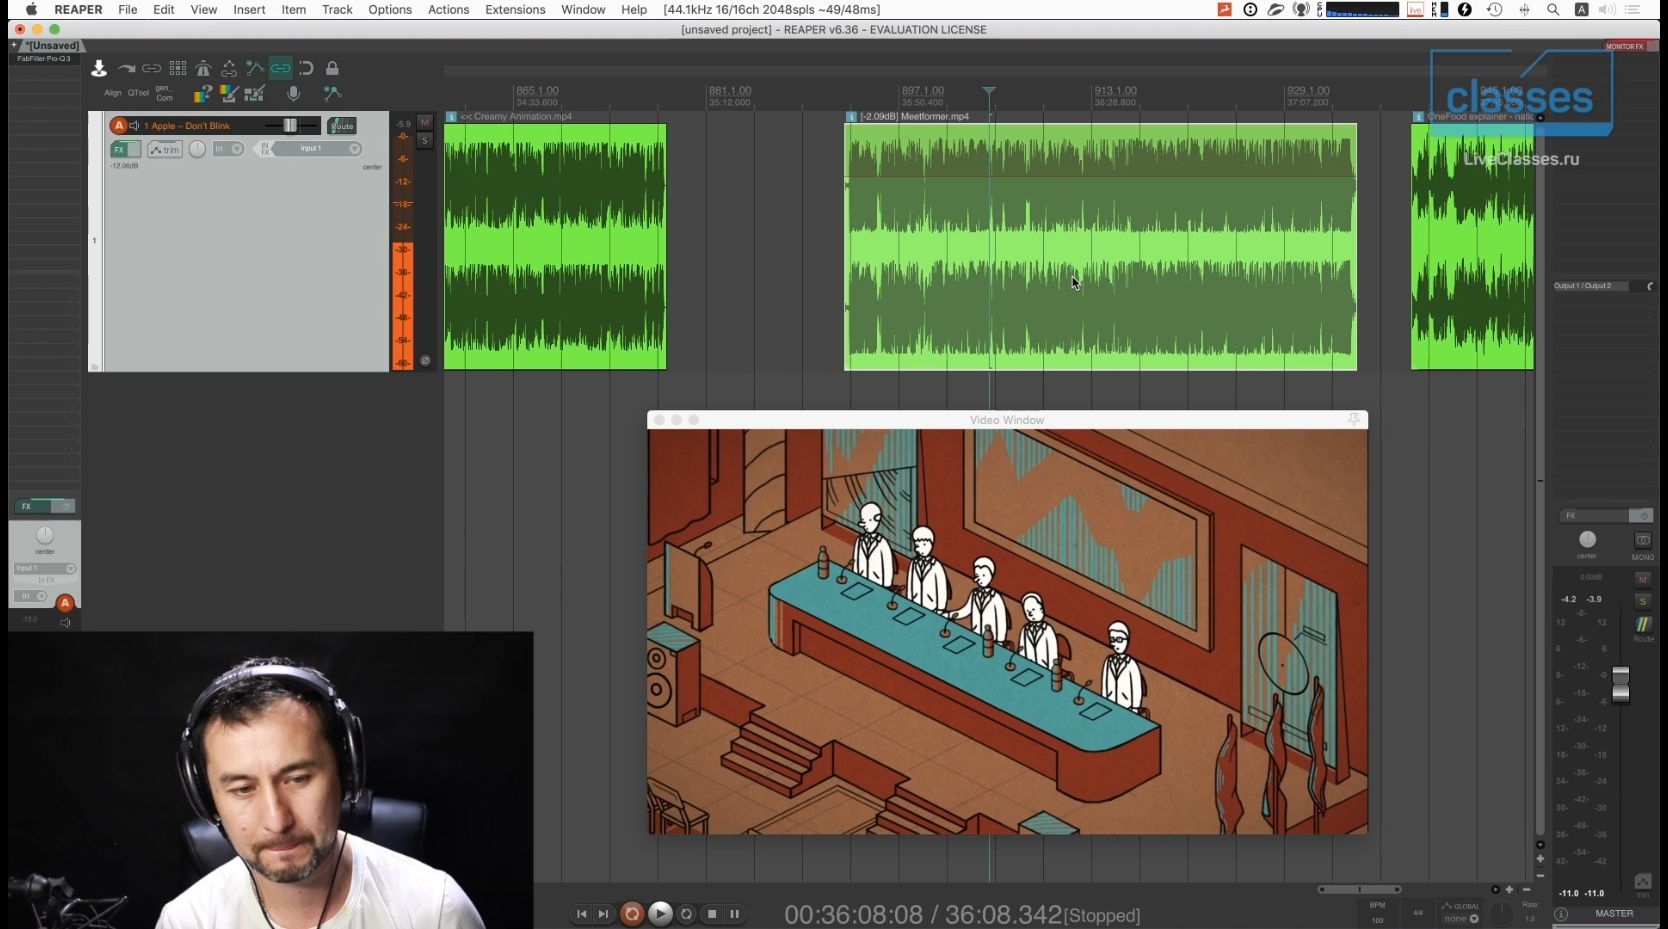1668x929 pixels.
Task: Click the grid squares with pencil icon
Action: (255, 93)
